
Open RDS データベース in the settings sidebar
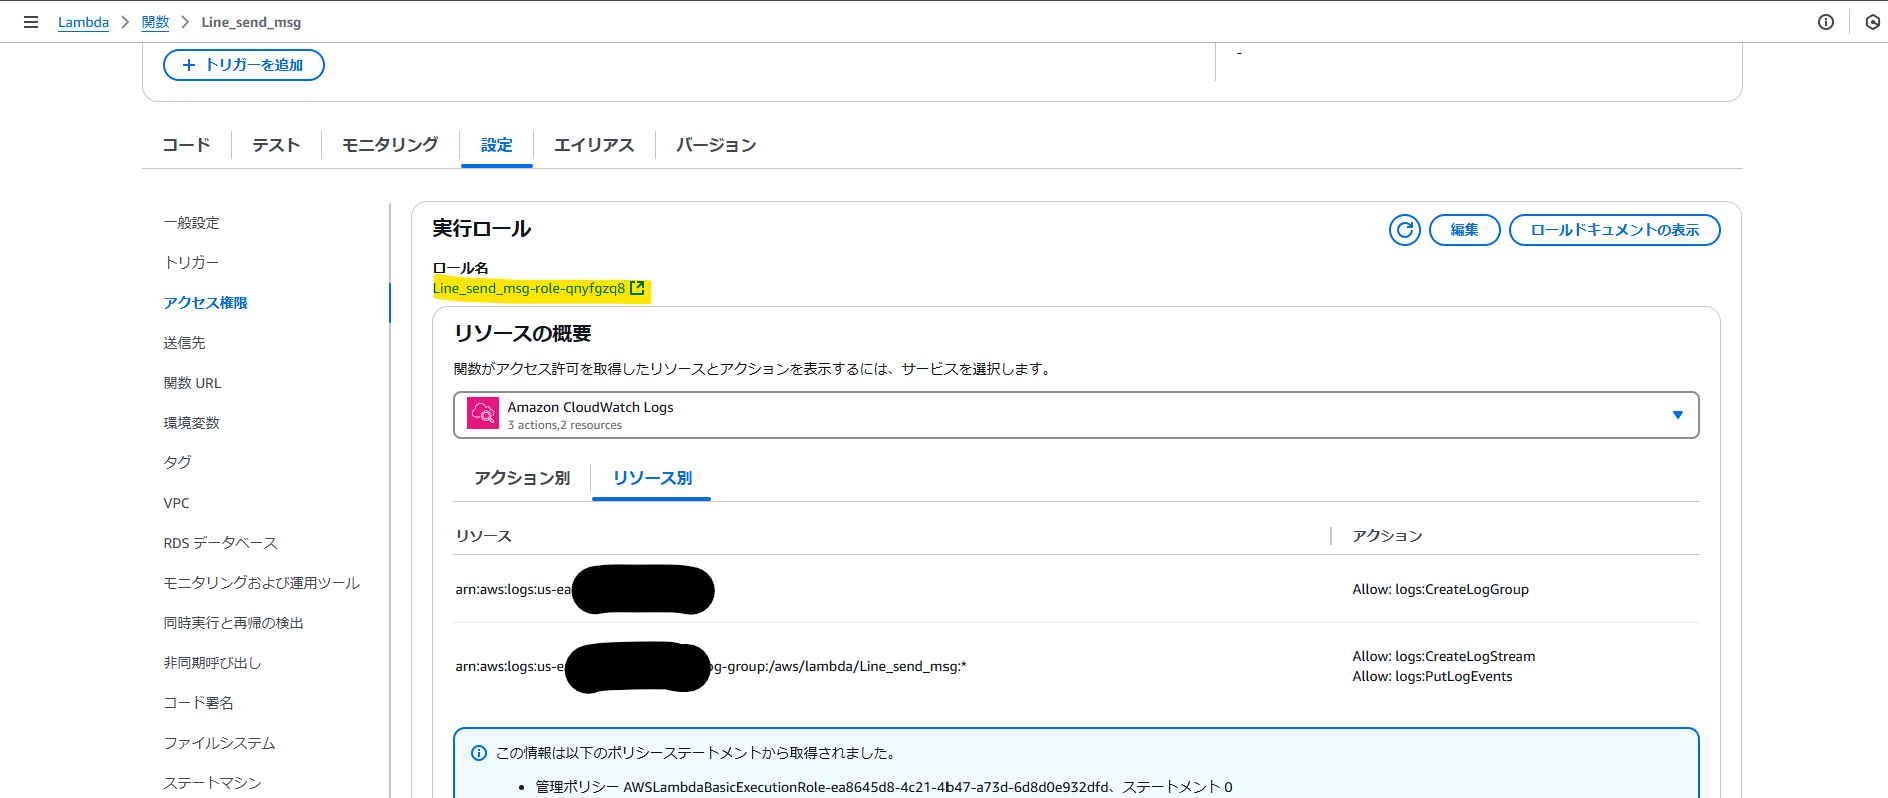[221, 543]
